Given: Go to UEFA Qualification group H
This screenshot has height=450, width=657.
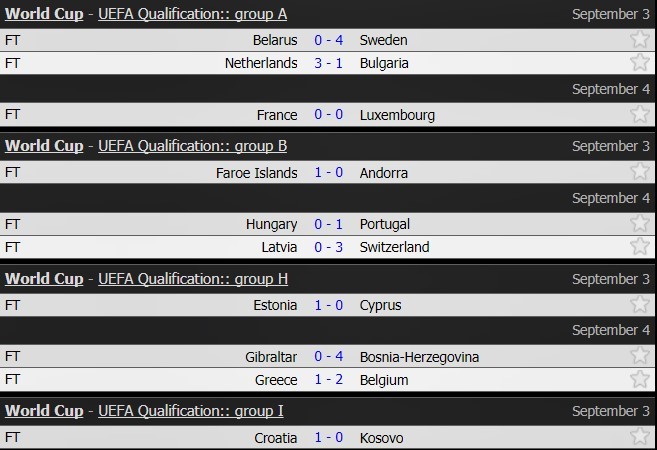Looking at the screenshot, I should pyautogui.click(x=192, y=279).
